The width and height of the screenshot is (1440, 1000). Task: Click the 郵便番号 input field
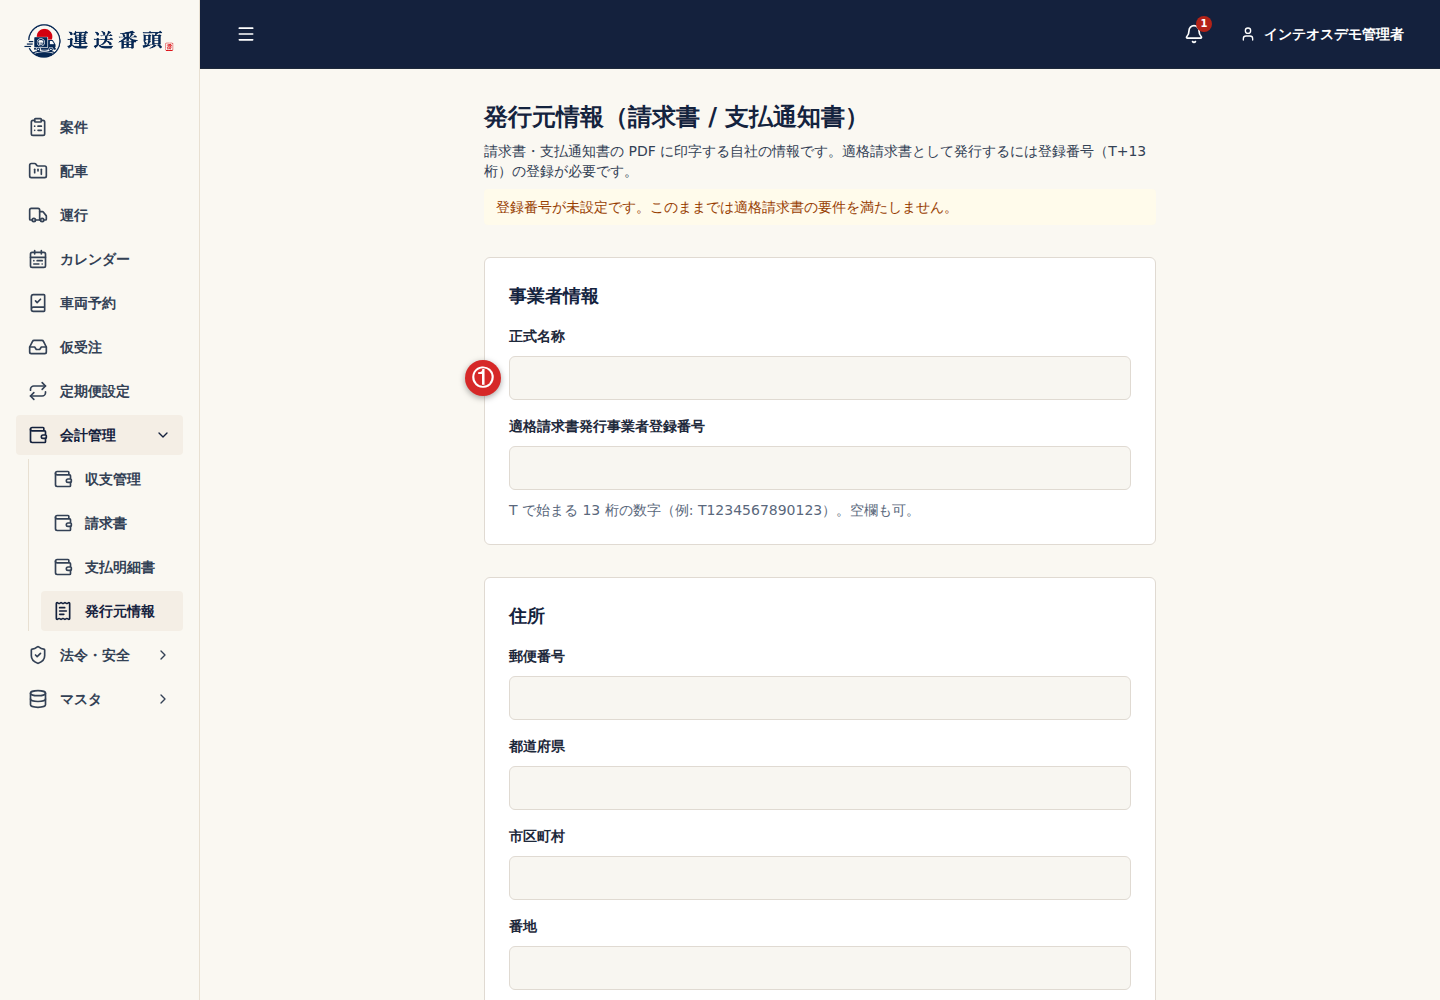820,698
